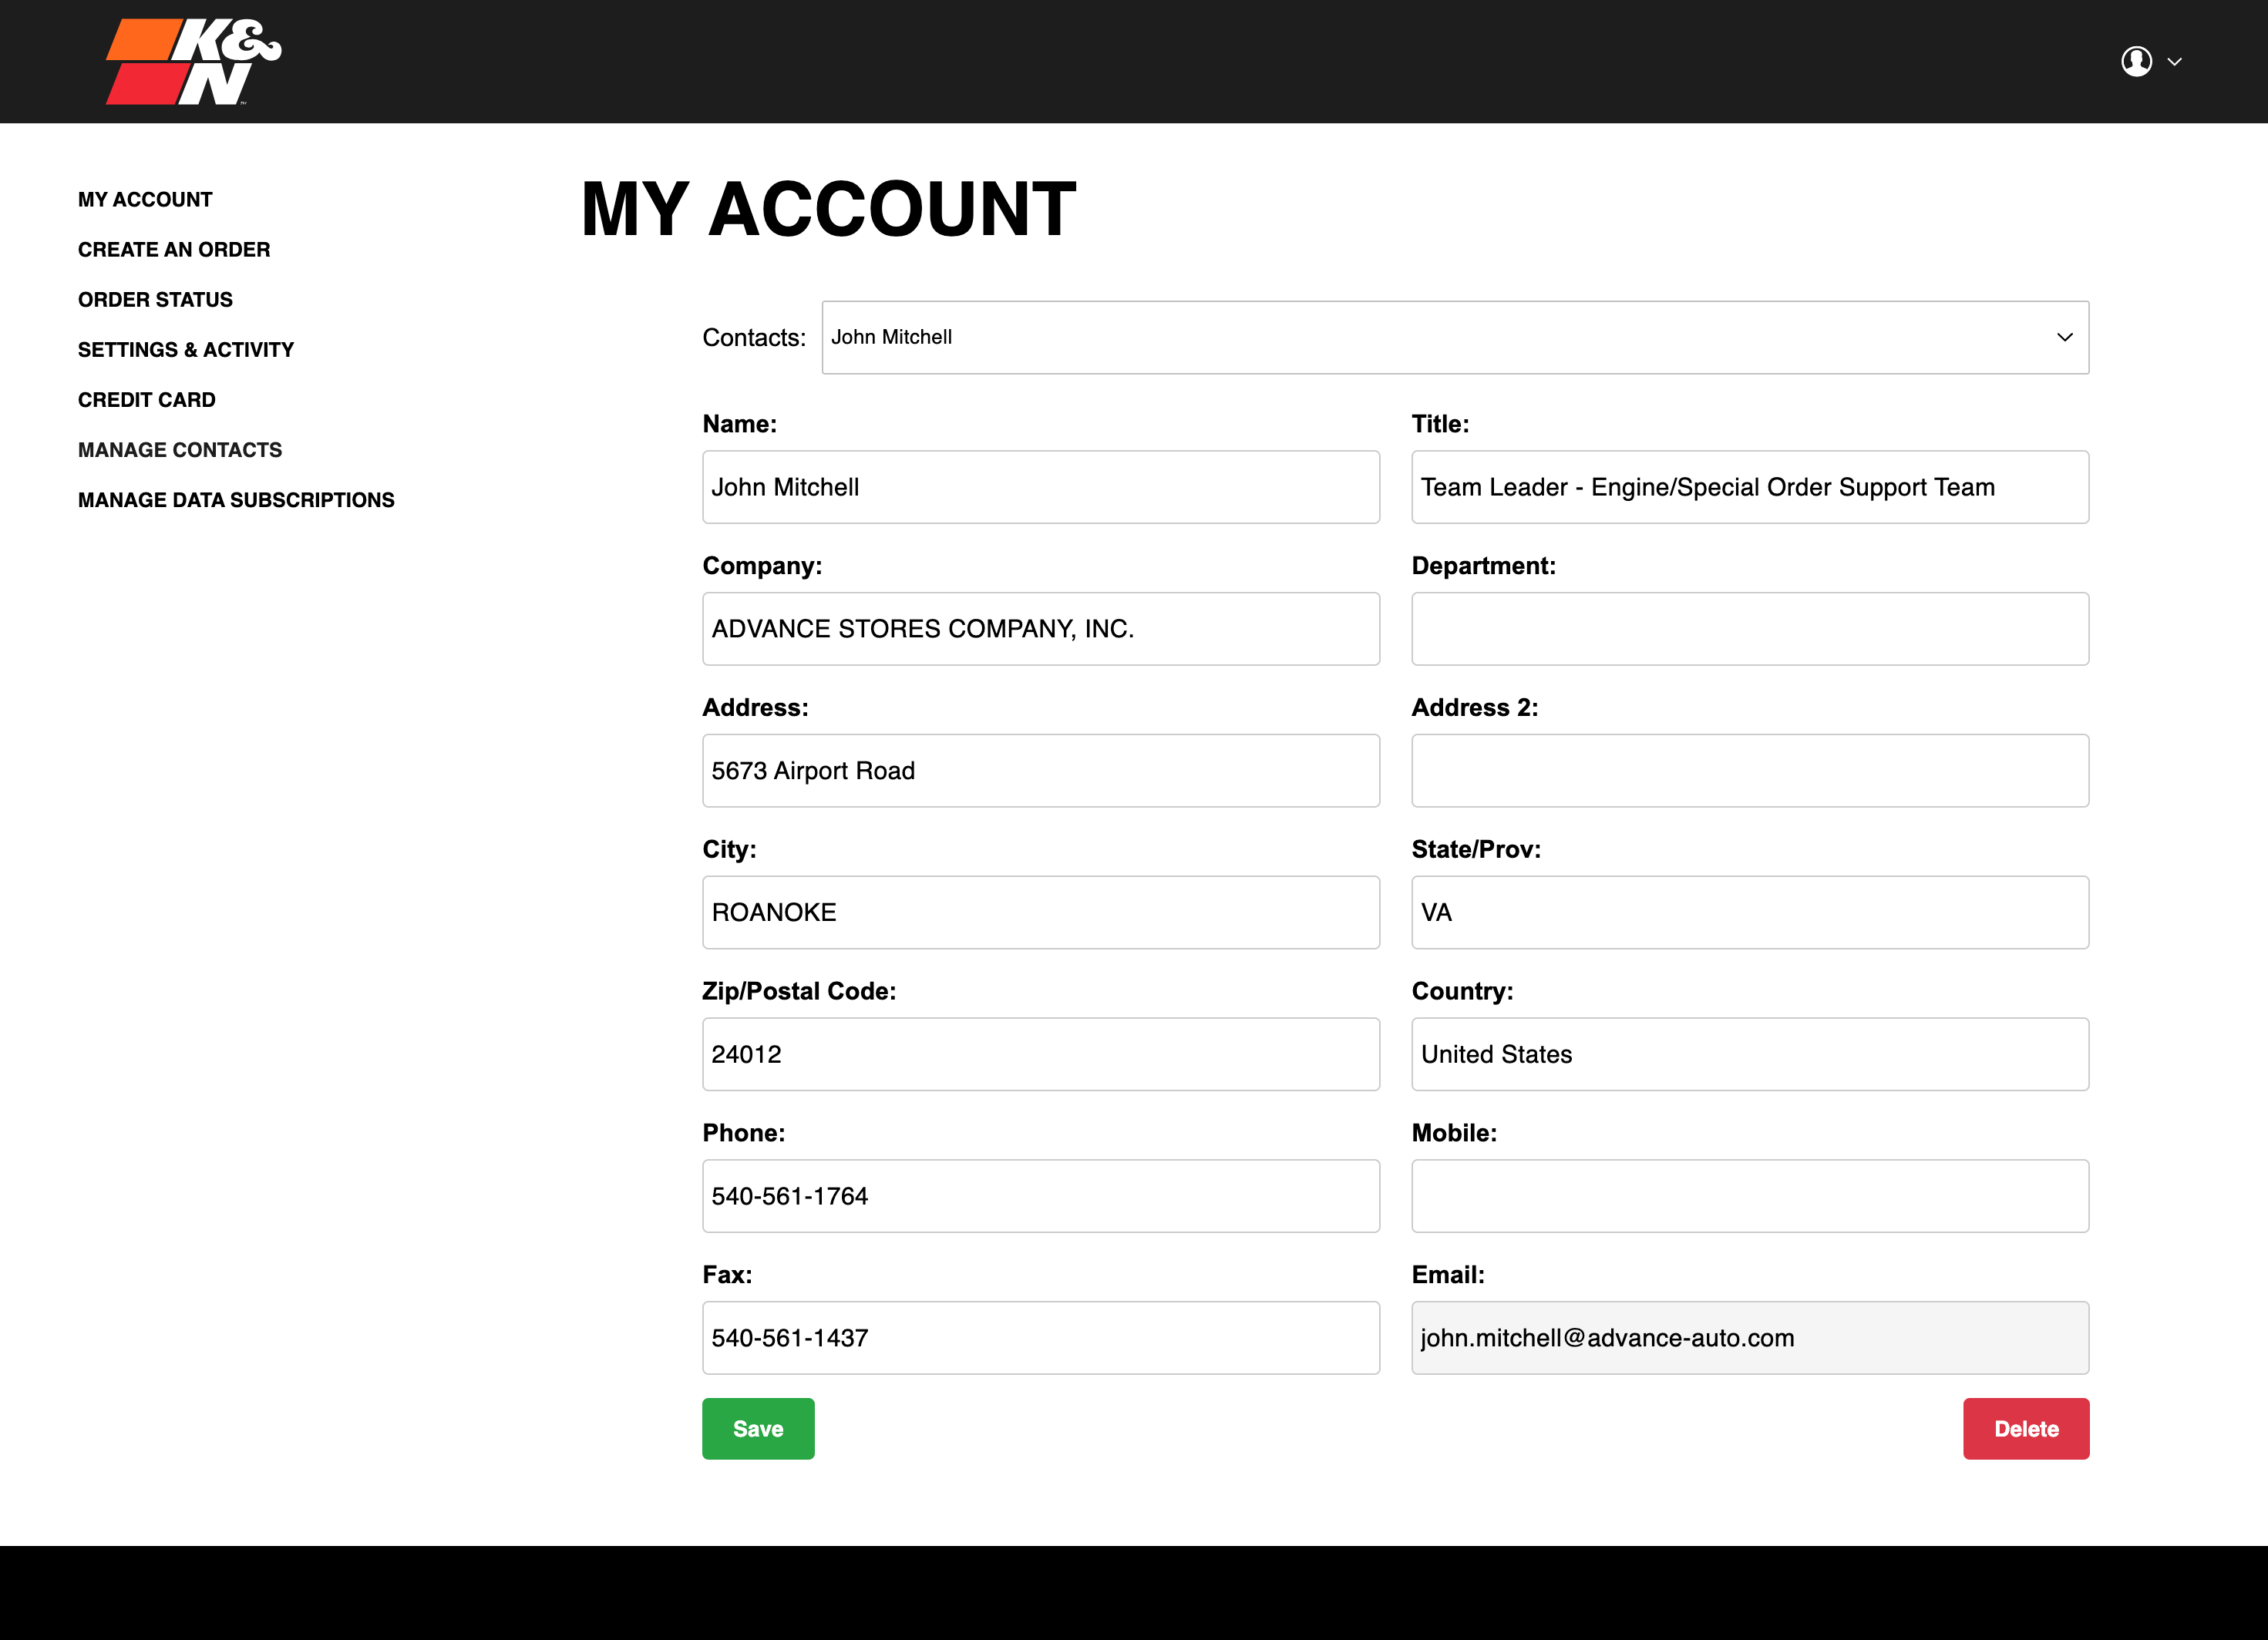Edit the Phone field
Screen dimensions: 2268x1640
(1041, 1196)
